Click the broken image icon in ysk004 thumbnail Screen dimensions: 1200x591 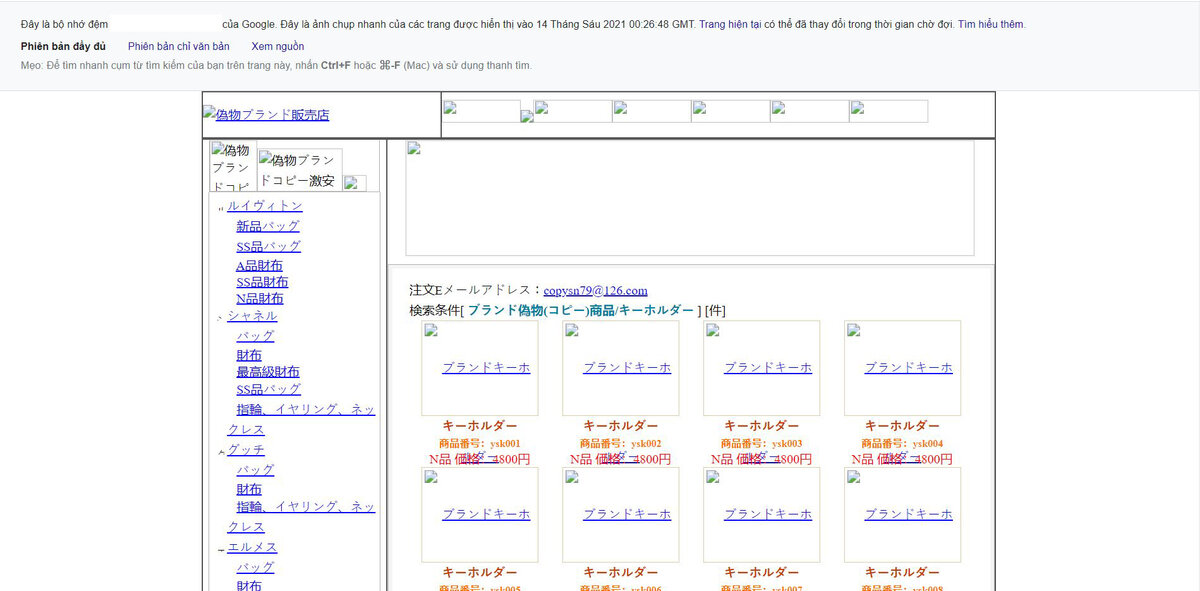854,331
